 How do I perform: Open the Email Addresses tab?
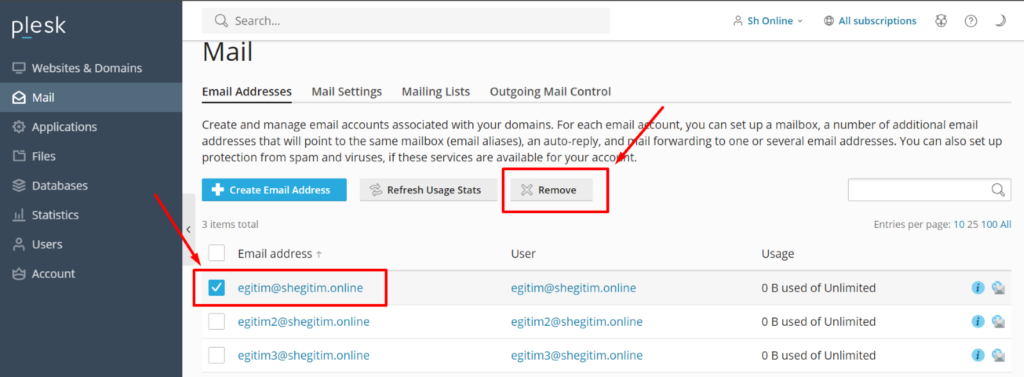click(247, 91)
